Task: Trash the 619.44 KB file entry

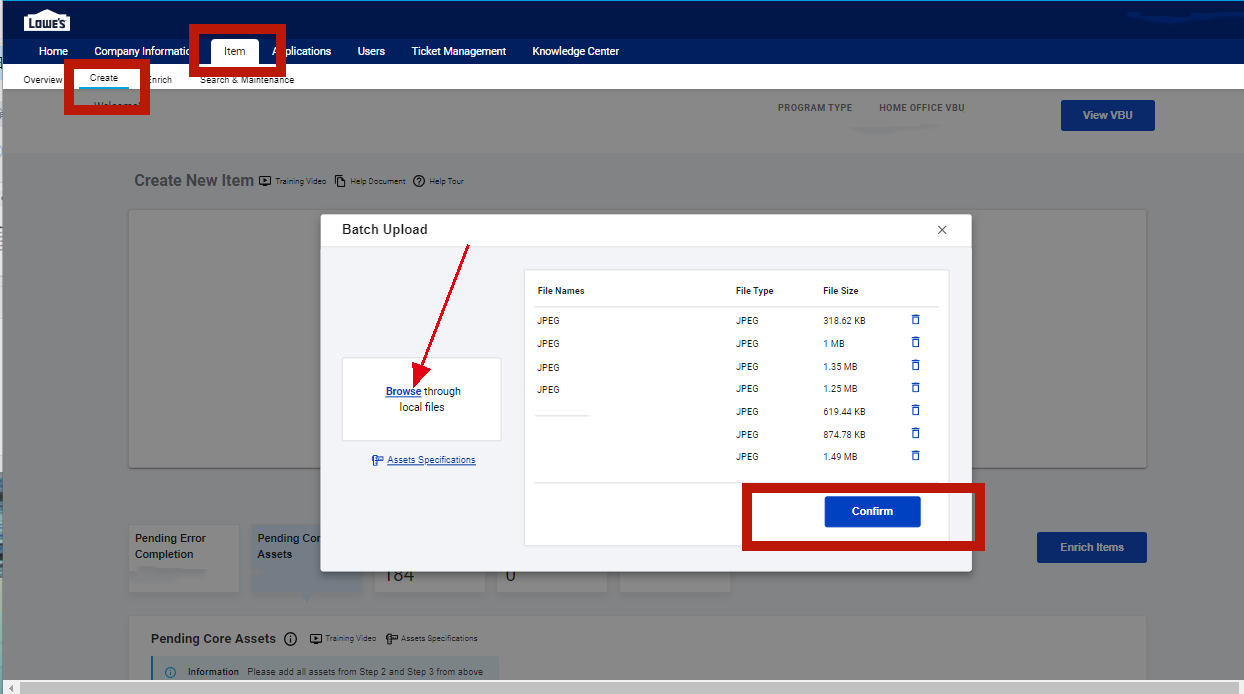Action: pos(915,410)
